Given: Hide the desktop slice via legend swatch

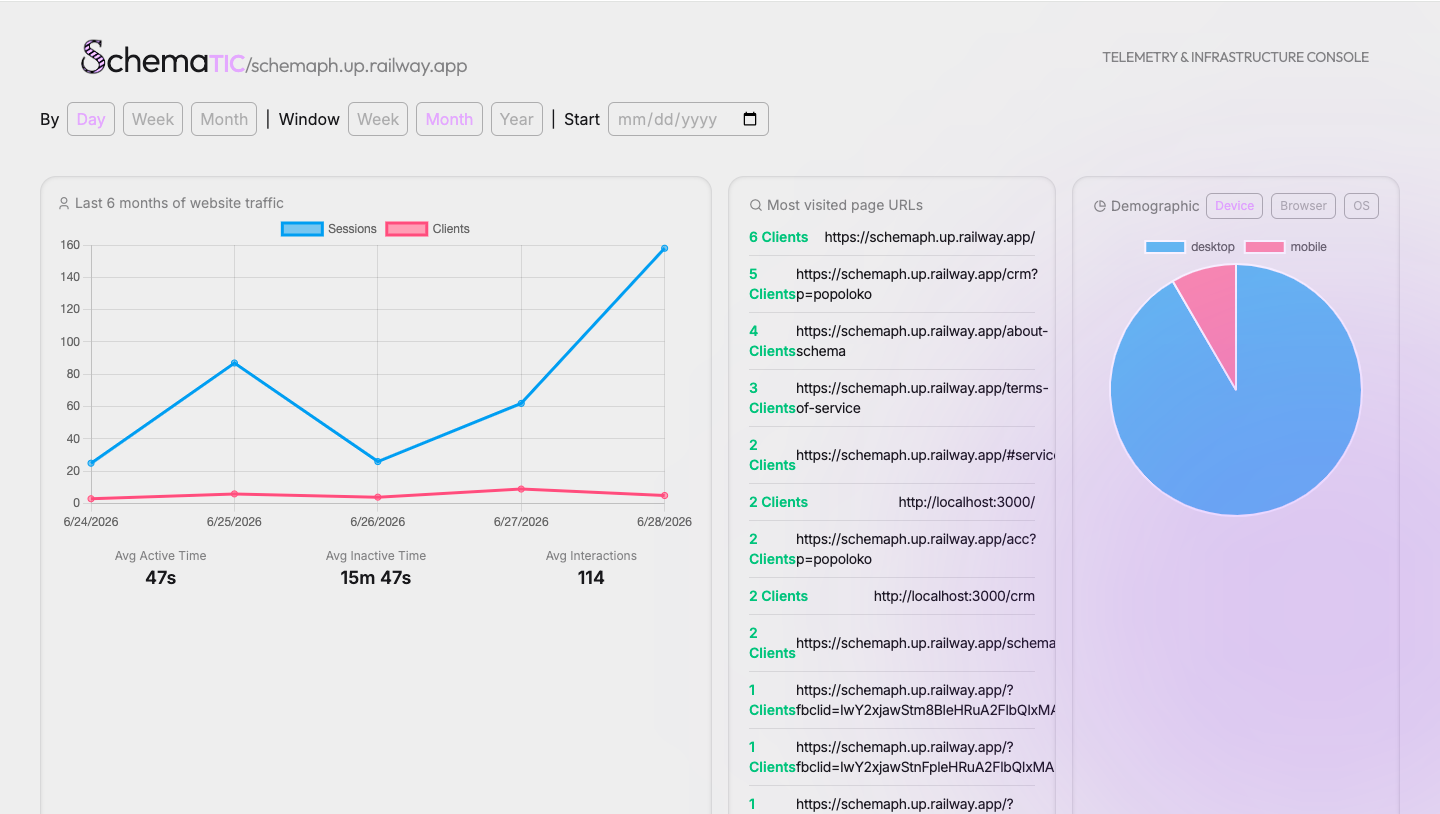Looking at the screenshot, I should click(x=1165, y=247).
